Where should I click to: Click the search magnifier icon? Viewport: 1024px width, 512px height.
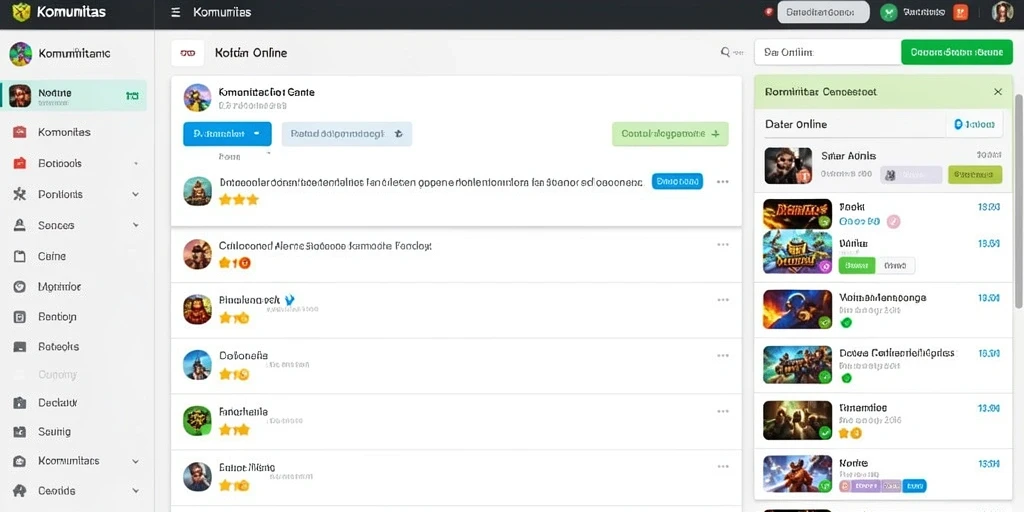(726, 52)
